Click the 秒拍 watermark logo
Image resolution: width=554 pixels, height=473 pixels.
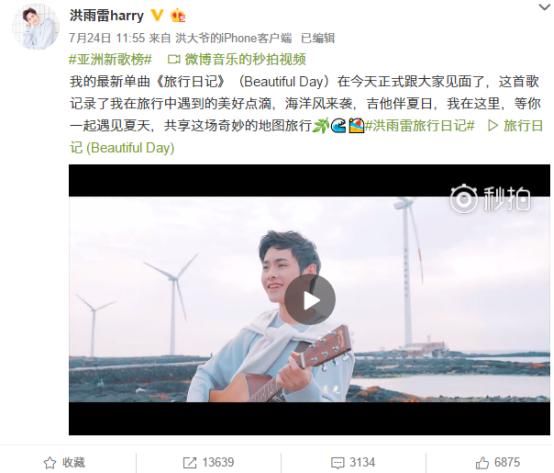coord(490,199)
